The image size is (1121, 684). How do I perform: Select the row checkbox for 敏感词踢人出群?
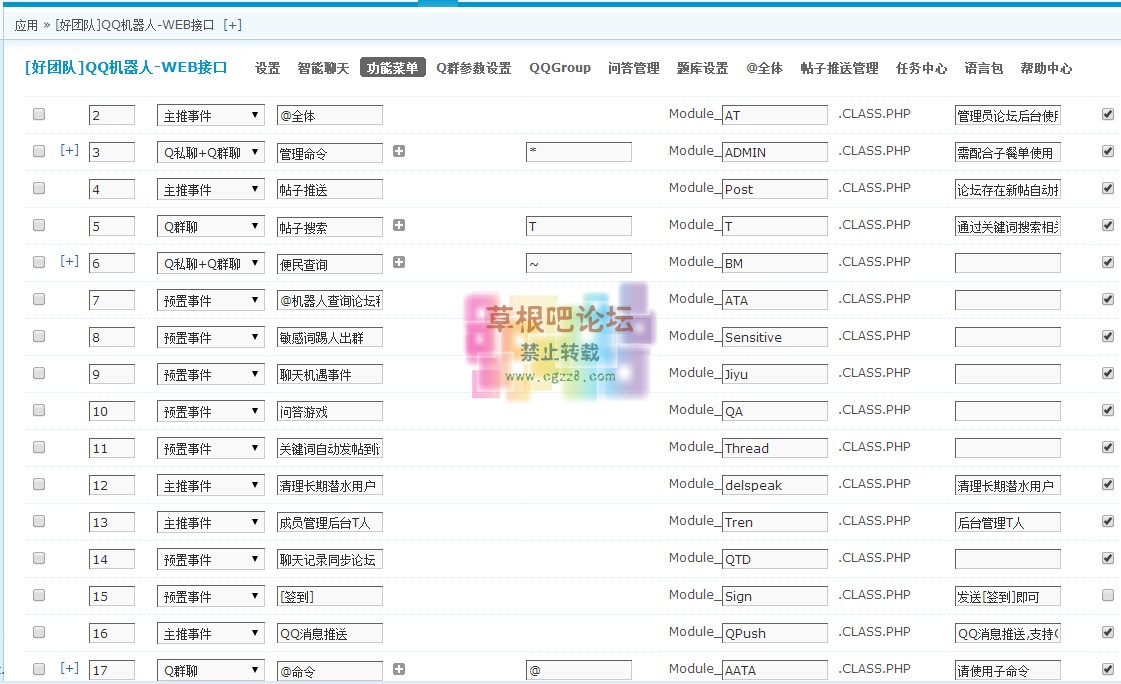(38, 336)
